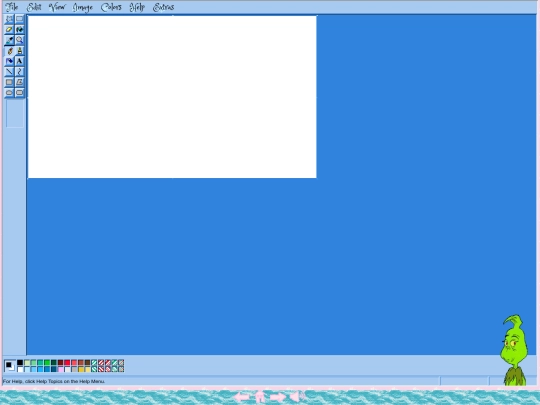This screenshot has height=405, width=540.
Task: Open the Colors menu
Action: point(111,7)
